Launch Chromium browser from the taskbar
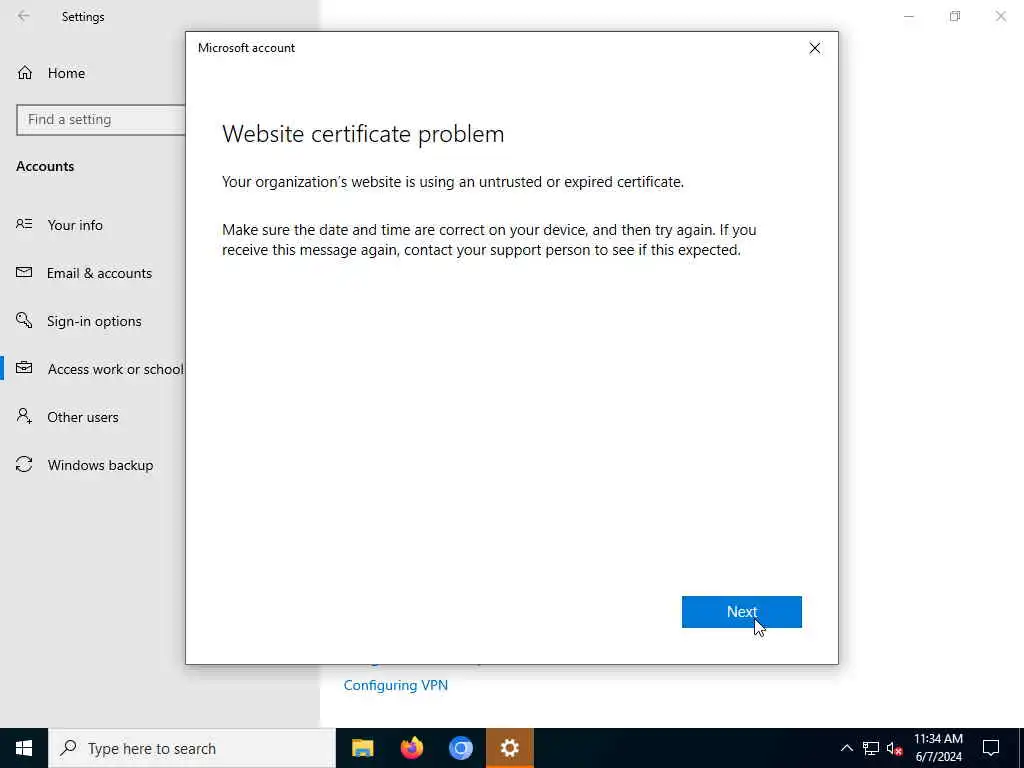Image resolution: width=1024 pixels, height=768 pixels. coord(460,748)
